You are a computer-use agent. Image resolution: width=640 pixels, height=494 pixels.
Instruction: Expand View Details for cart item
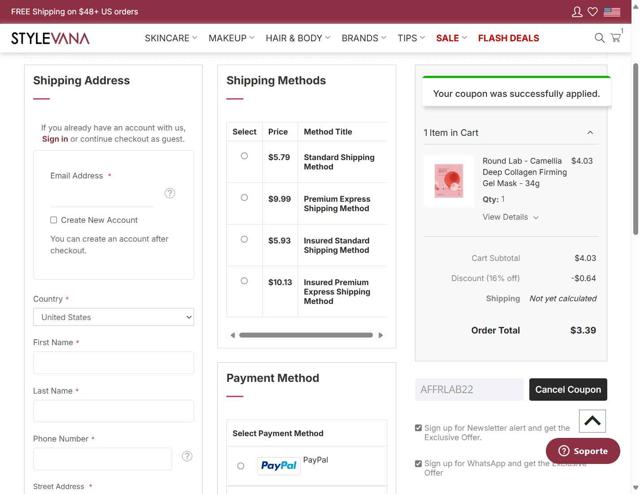point(510,217)
